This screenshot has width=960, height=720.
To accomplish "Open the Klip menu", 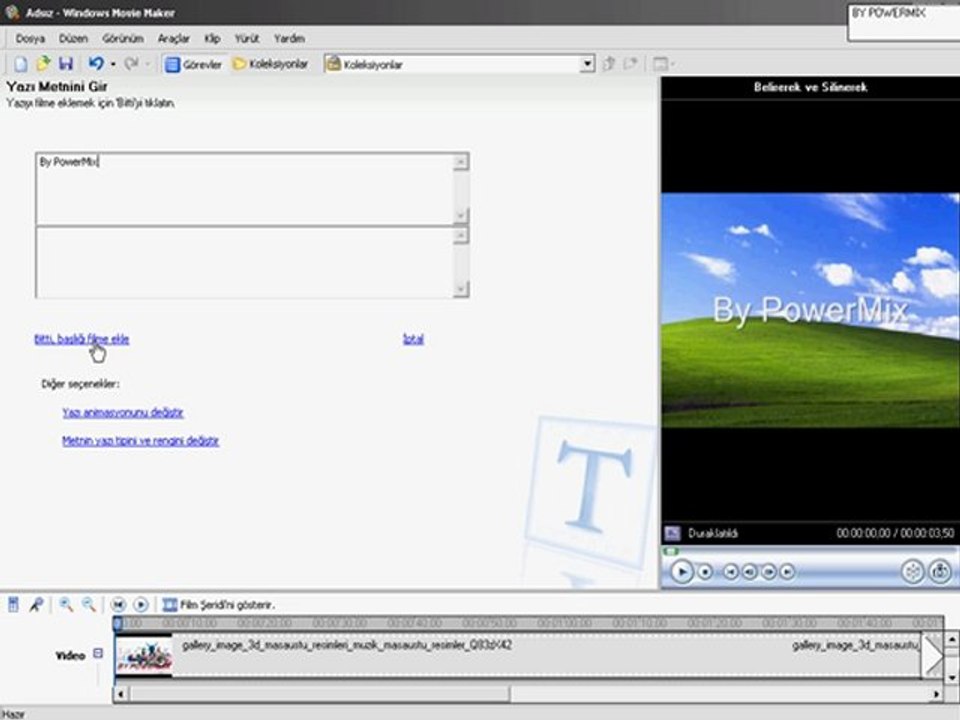I will (x=212, y=38).
